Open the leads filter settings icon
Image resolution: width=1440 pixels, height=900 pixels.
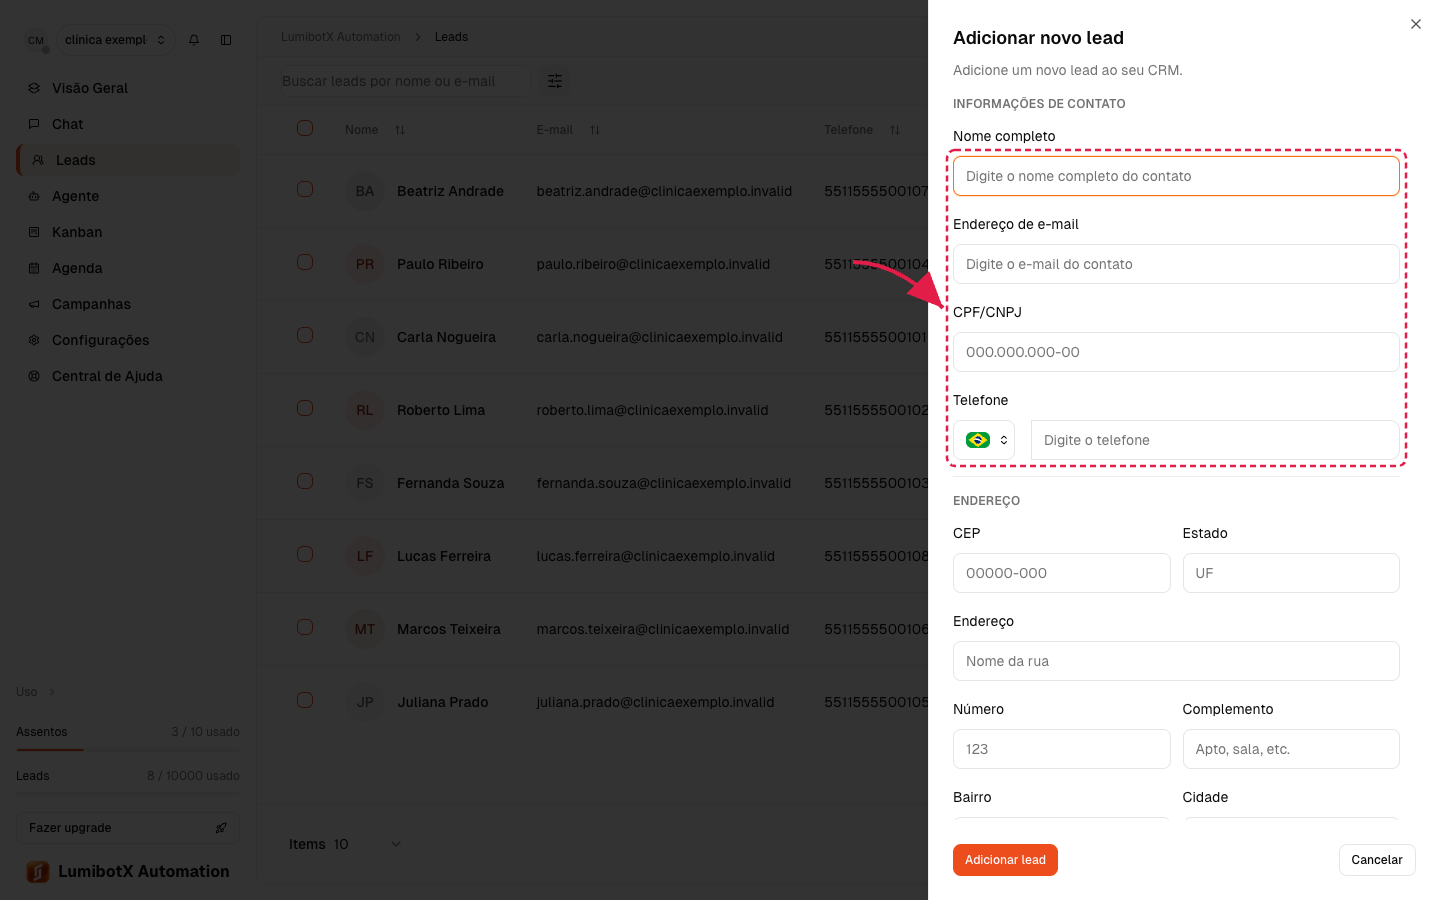pyautogui.click(x=555, y=81)
